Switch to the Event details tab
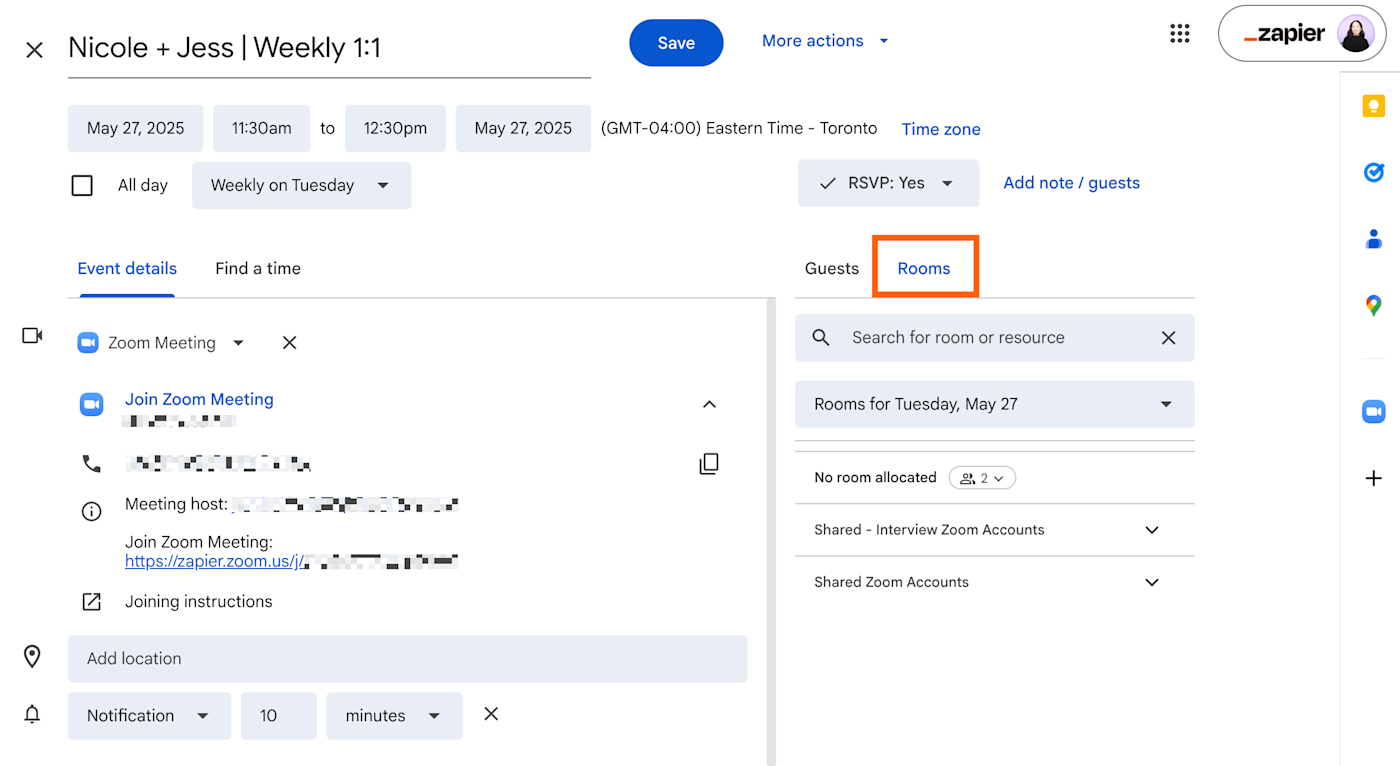Screen dimensions: 1400x766 coord(127,269)
